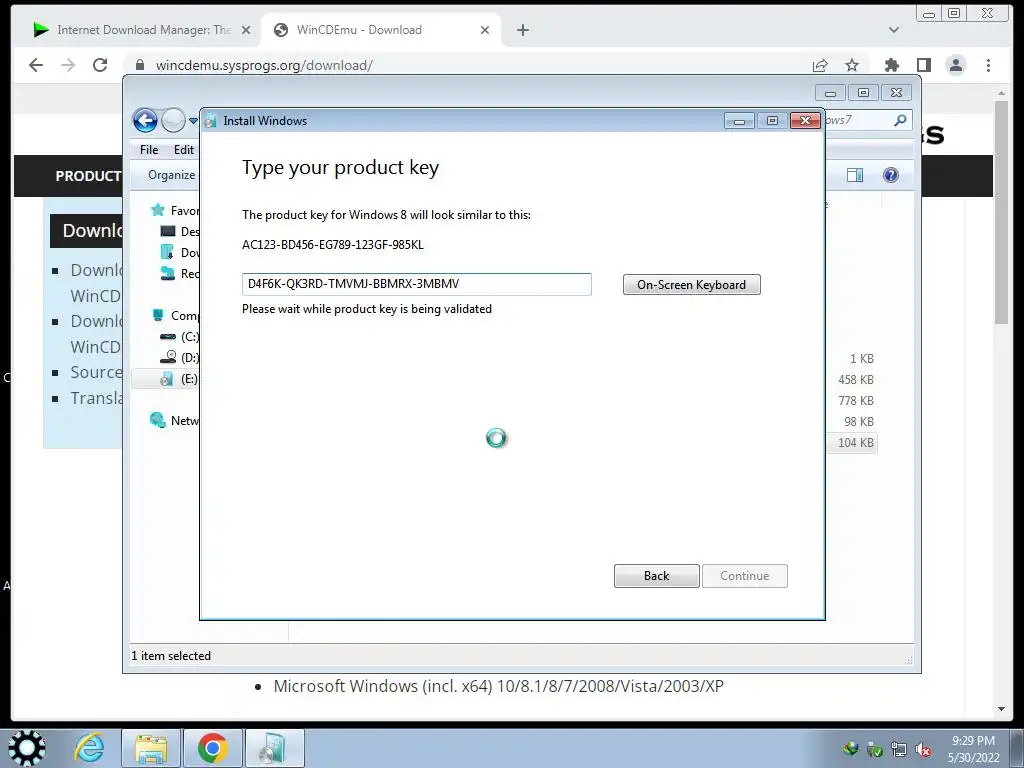Select Desktop in the Explorer navigation pane
Viewport: 1024px width, 768px height.
[x=180, y=231]
